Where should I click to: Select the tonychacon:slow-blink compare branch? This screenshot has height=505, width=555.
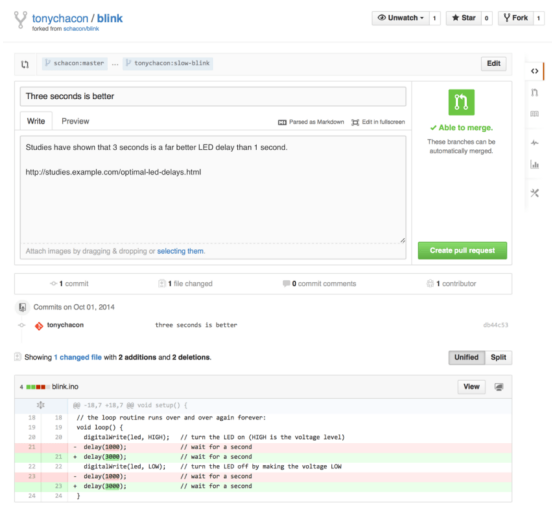(168, 63)
